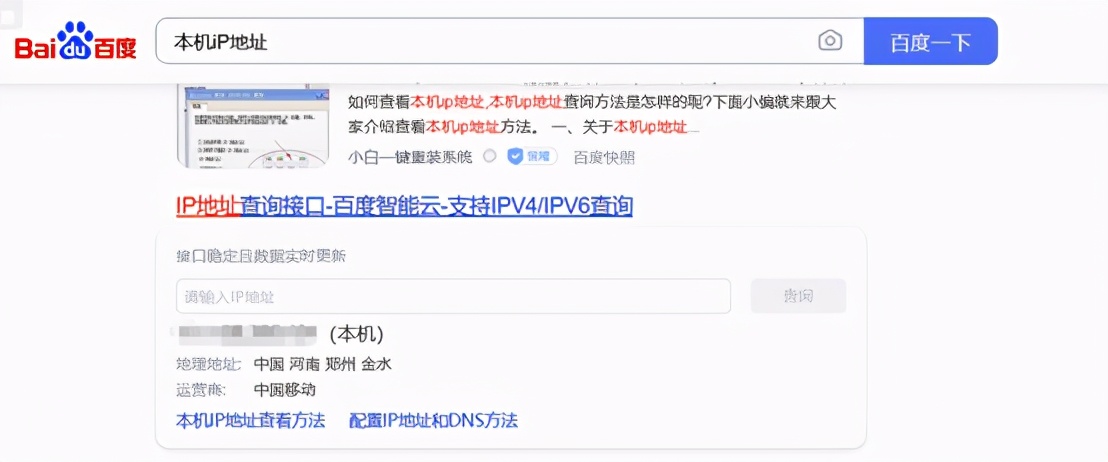Viewport: 1108px width, 462px height.
Task: Open the result thumbnail showing a settings window
Action: (x=253, y=126)
